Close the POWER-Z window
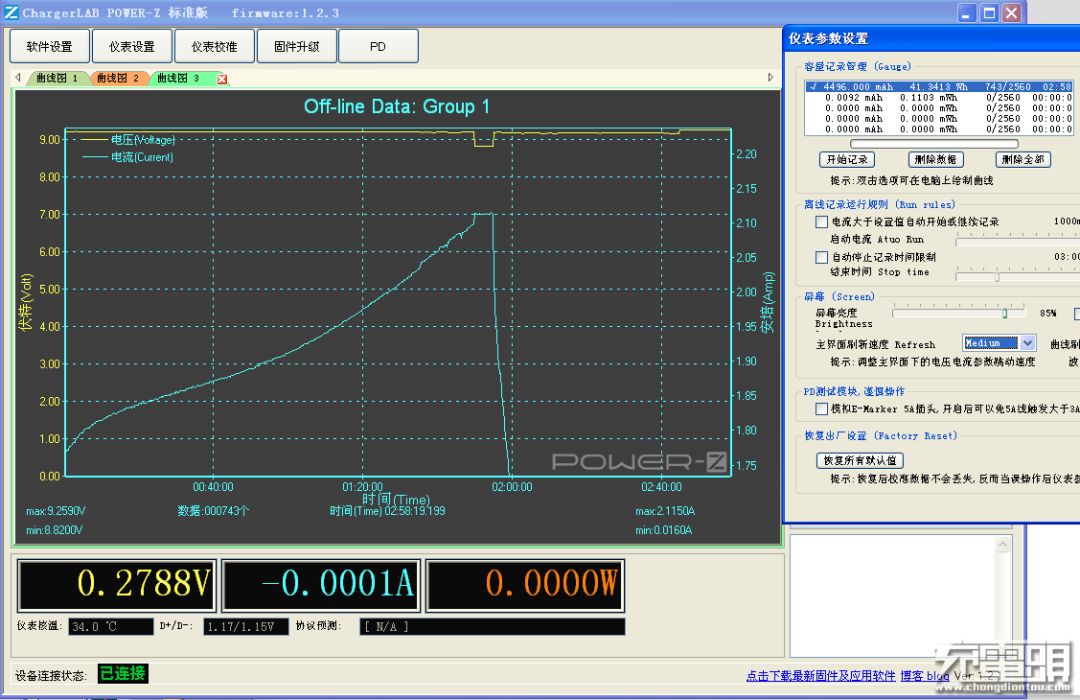 click(1011, 13)
